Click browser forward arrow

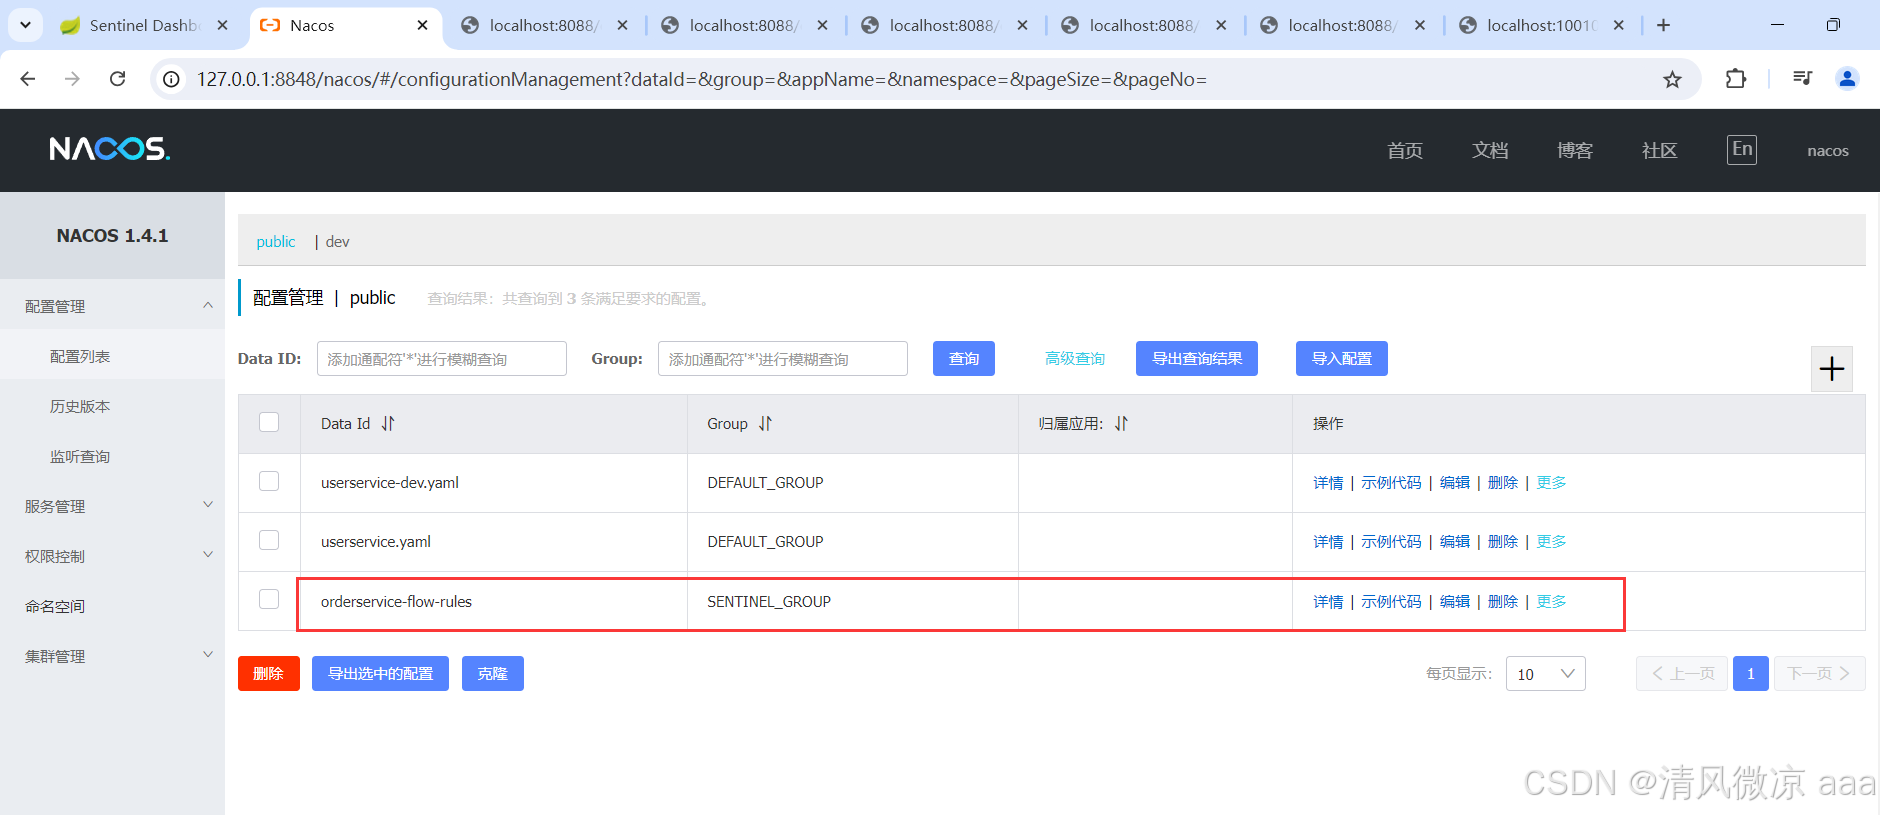(x=72, y=79)
